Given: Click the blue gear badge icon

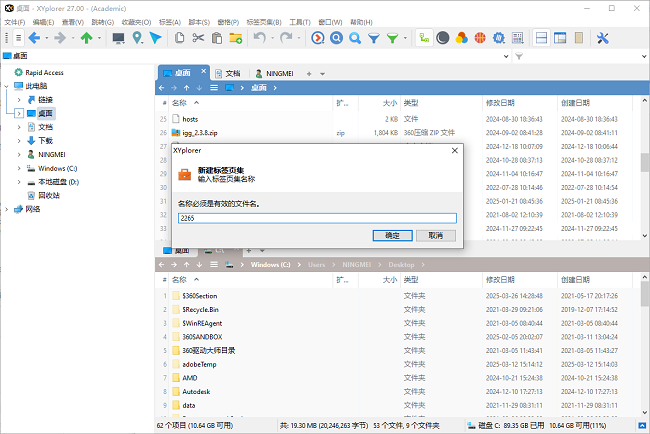Looking at the screenshot, I should (499, 38).
